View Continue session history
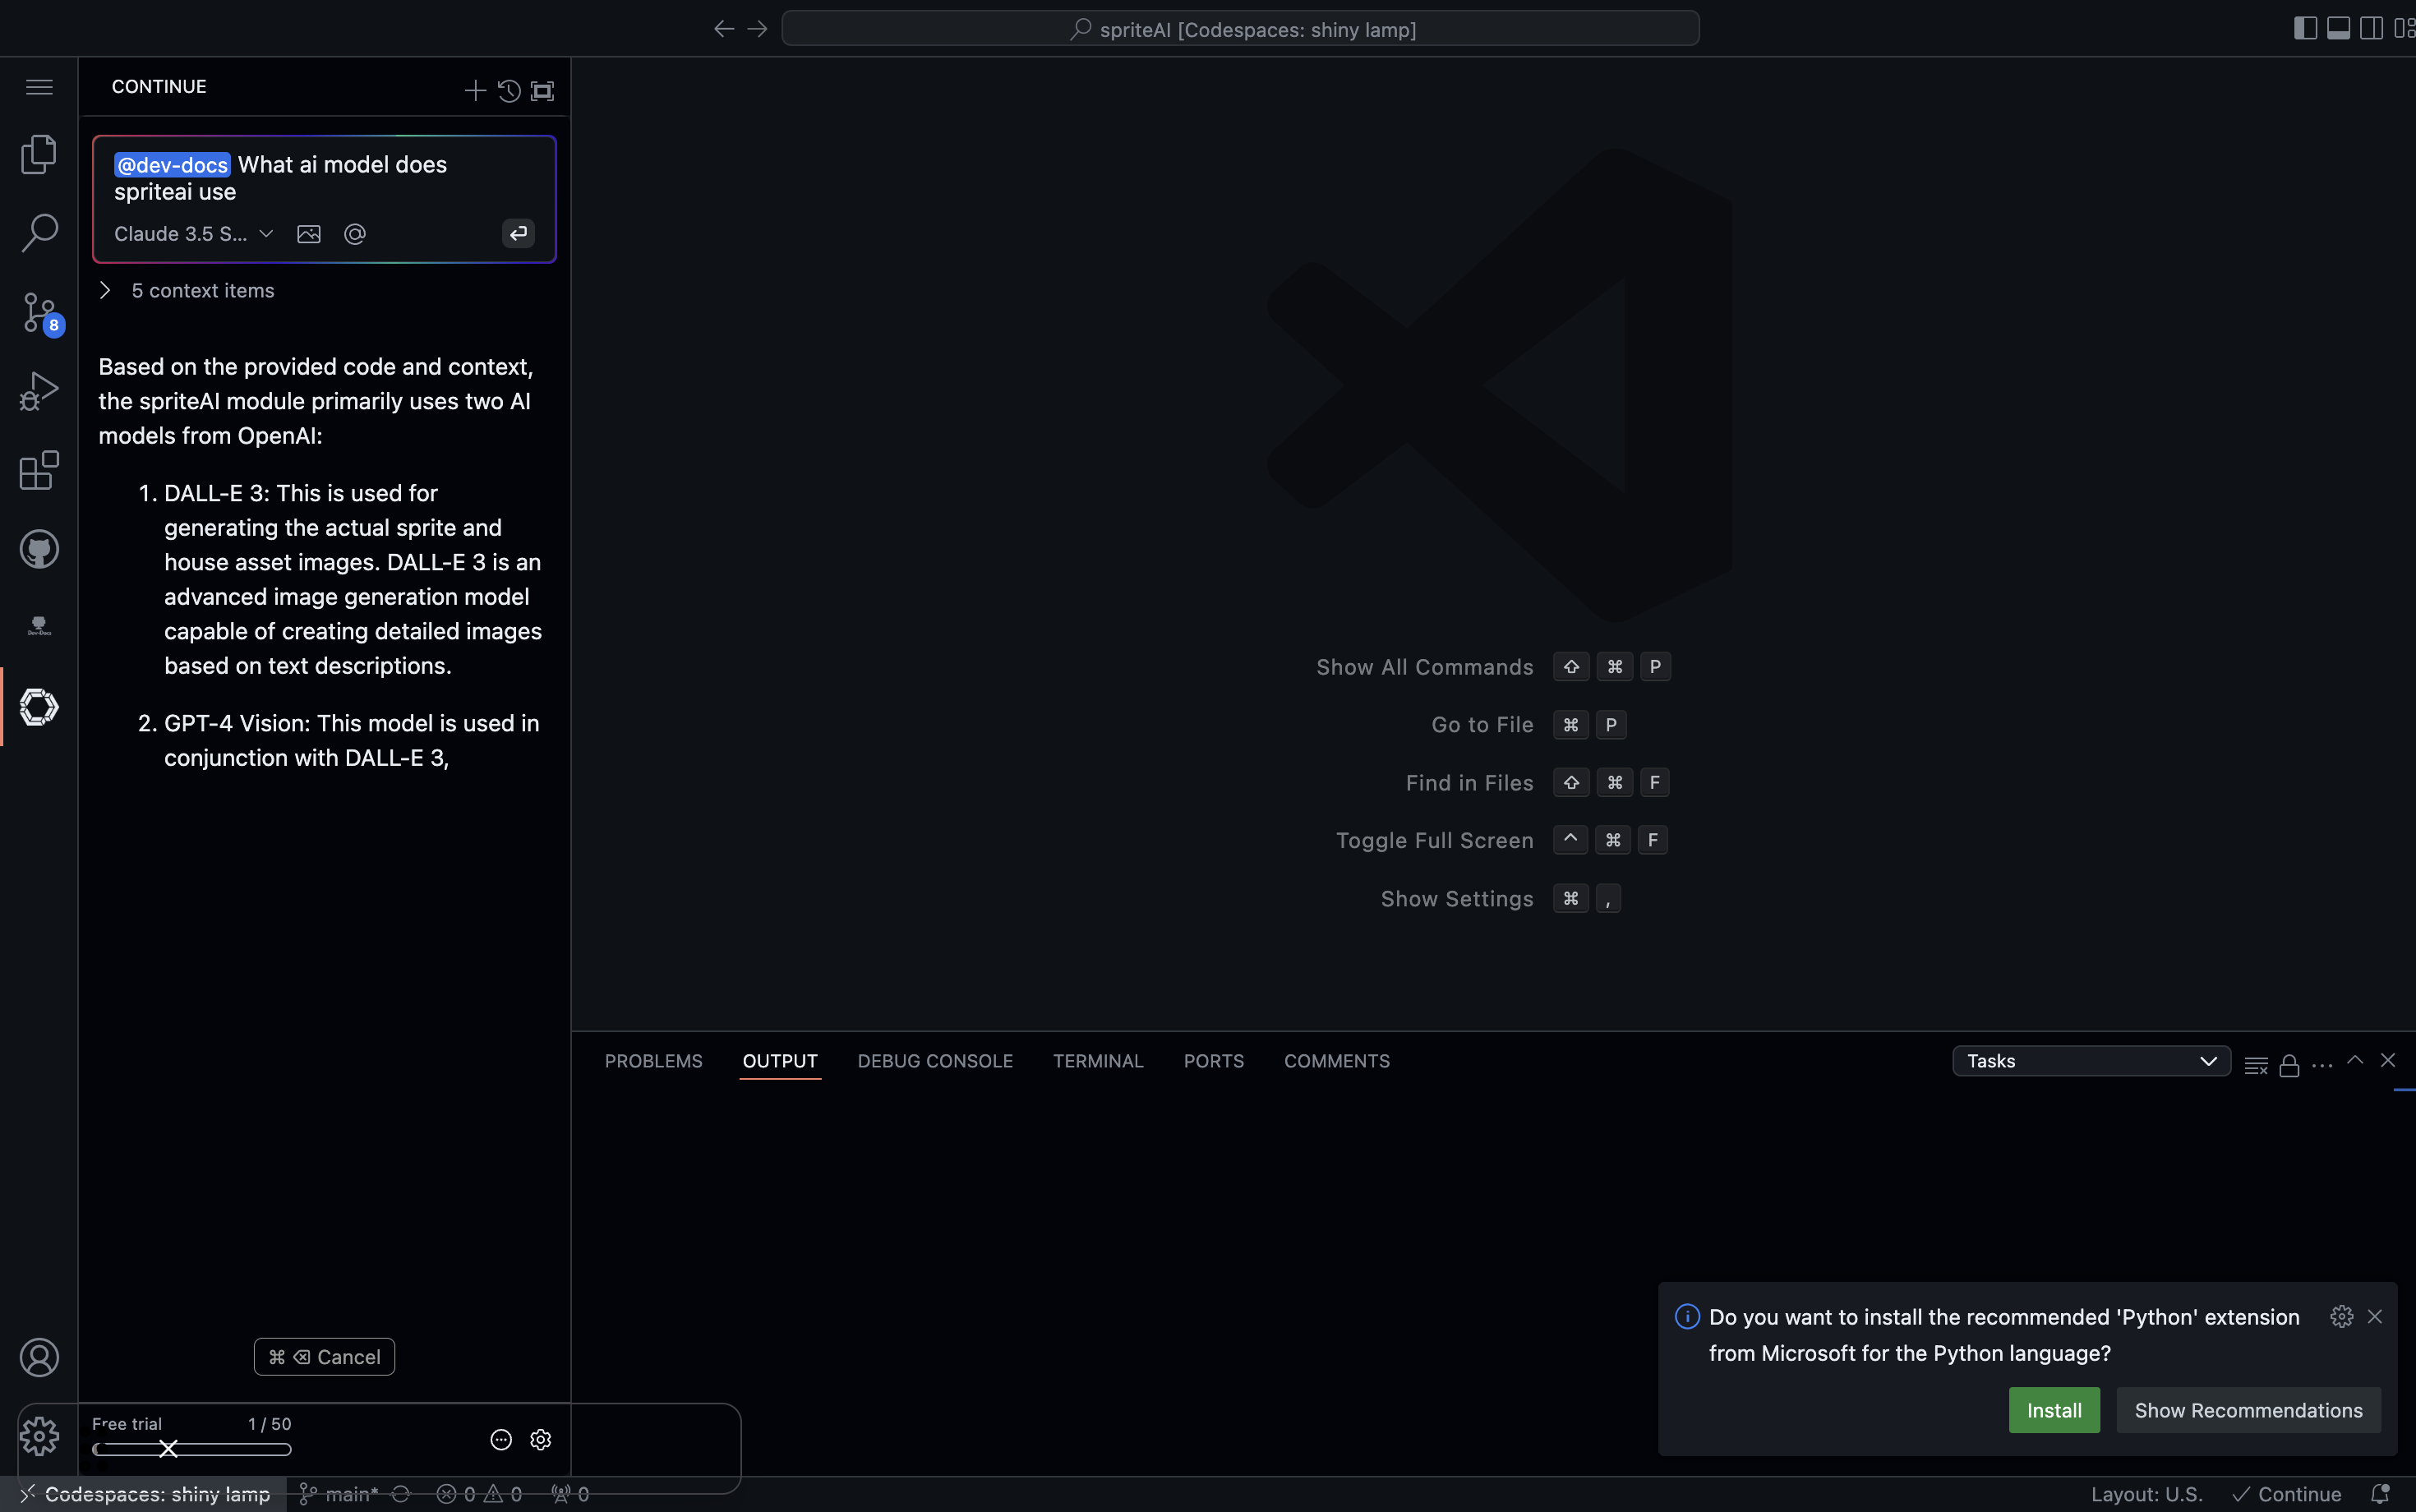2416x1512 pixels. click(x=509, y=91)
